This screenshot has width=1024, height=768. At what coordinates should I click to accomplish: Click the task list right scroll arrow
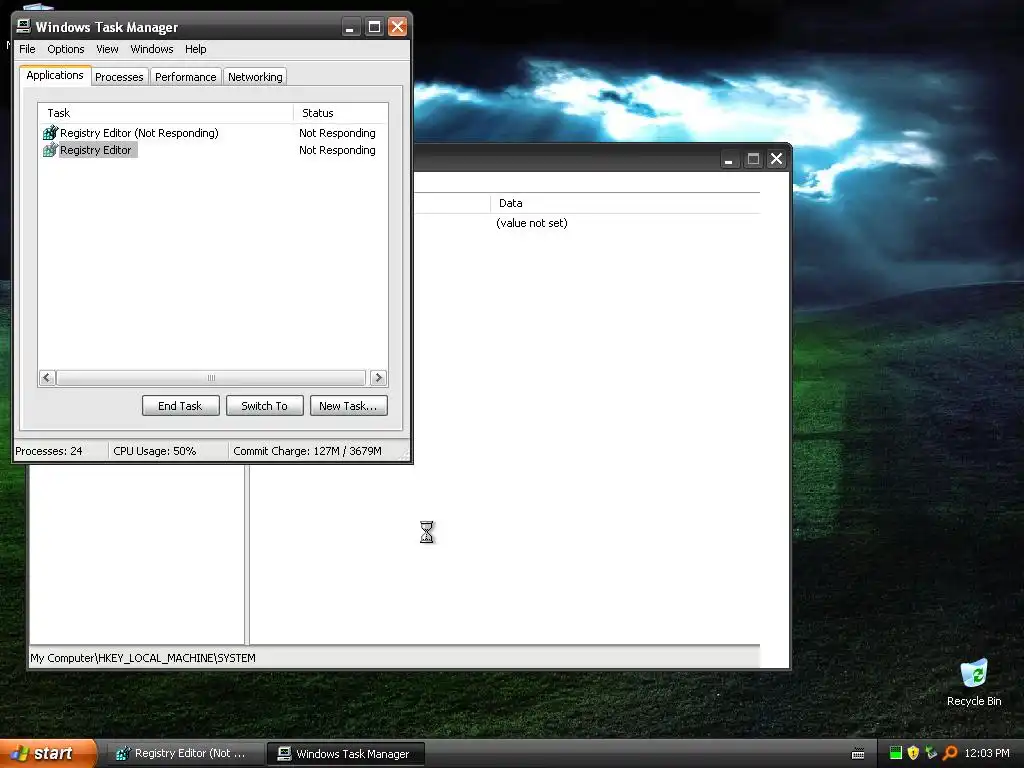click(x=378, y=377)
